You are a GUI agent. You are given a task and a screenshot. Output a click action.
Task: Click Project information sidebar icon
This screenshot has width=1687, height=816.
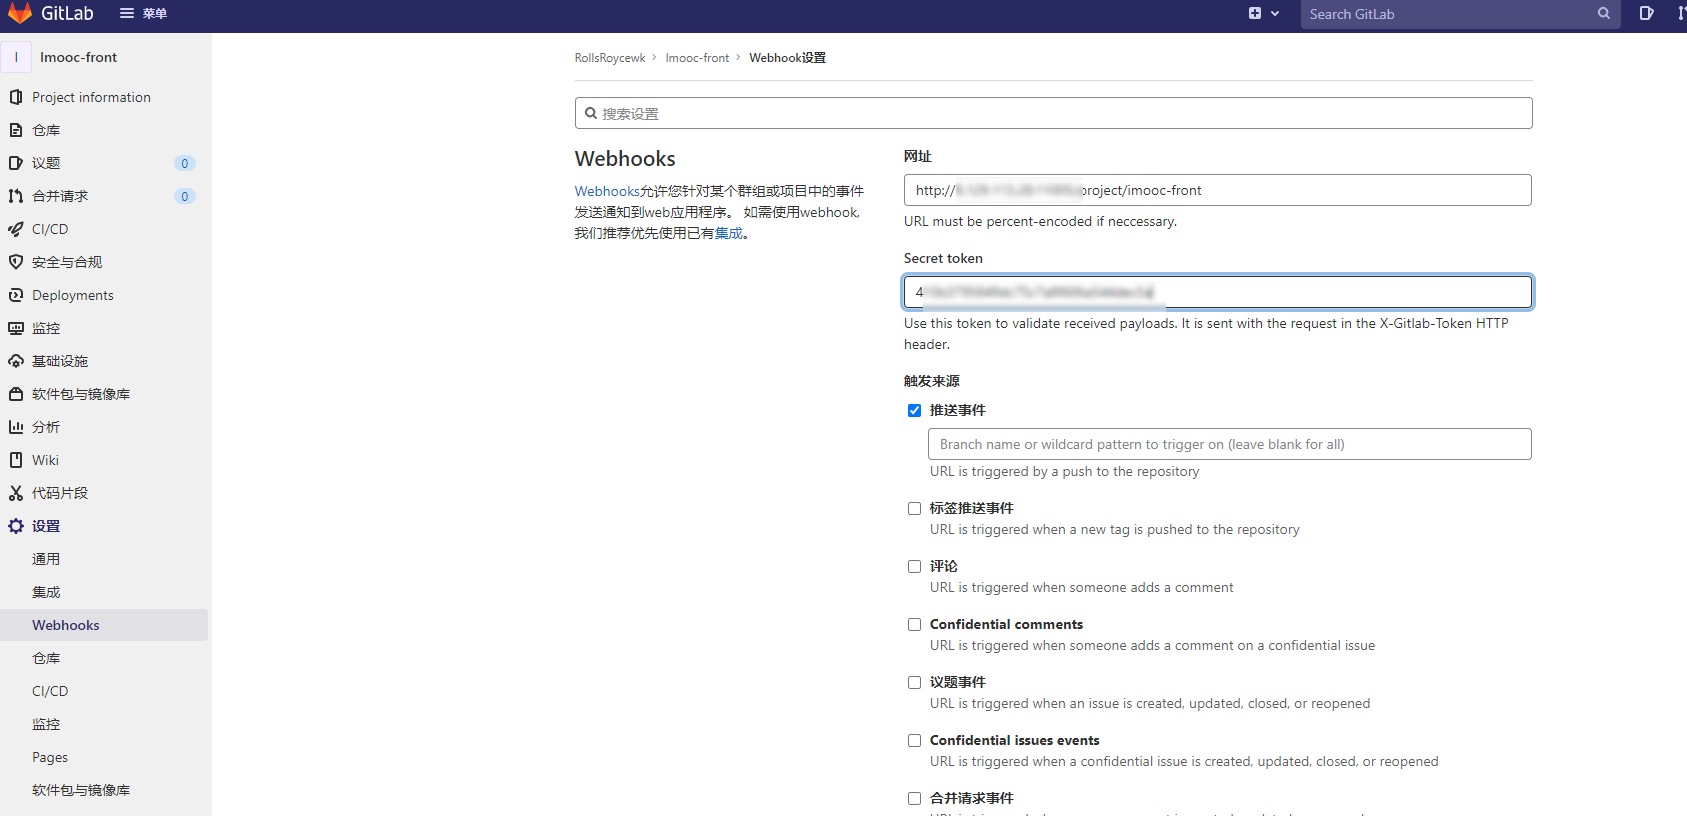(x=15, y=97)
